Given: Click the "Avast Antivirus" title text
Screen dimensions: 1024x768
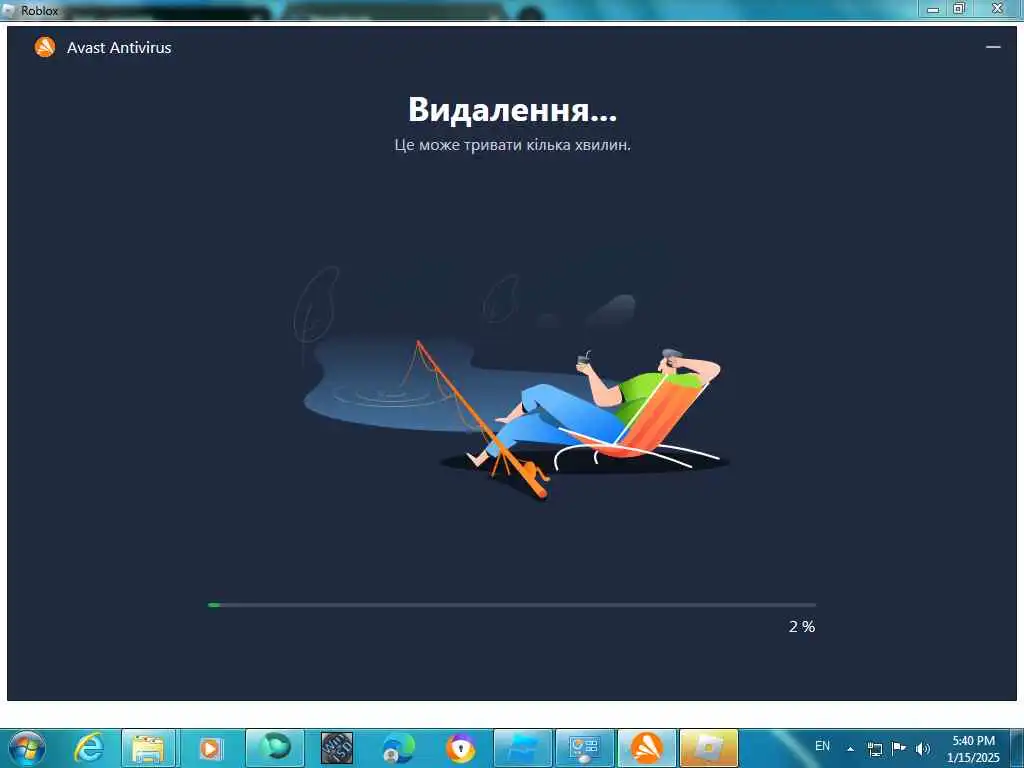Looking at the screenshot, I should 119,48.
